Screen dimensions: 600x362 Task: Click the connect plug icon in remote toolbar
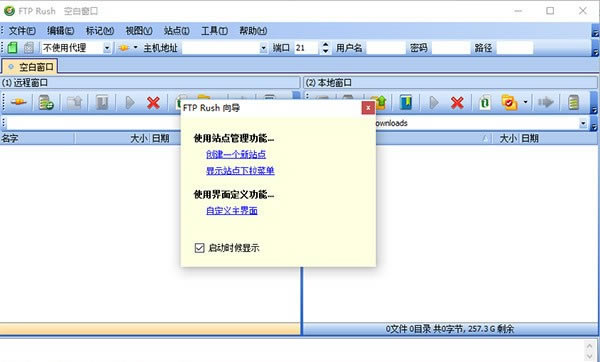pyautogui.click(x=18, y=102)
